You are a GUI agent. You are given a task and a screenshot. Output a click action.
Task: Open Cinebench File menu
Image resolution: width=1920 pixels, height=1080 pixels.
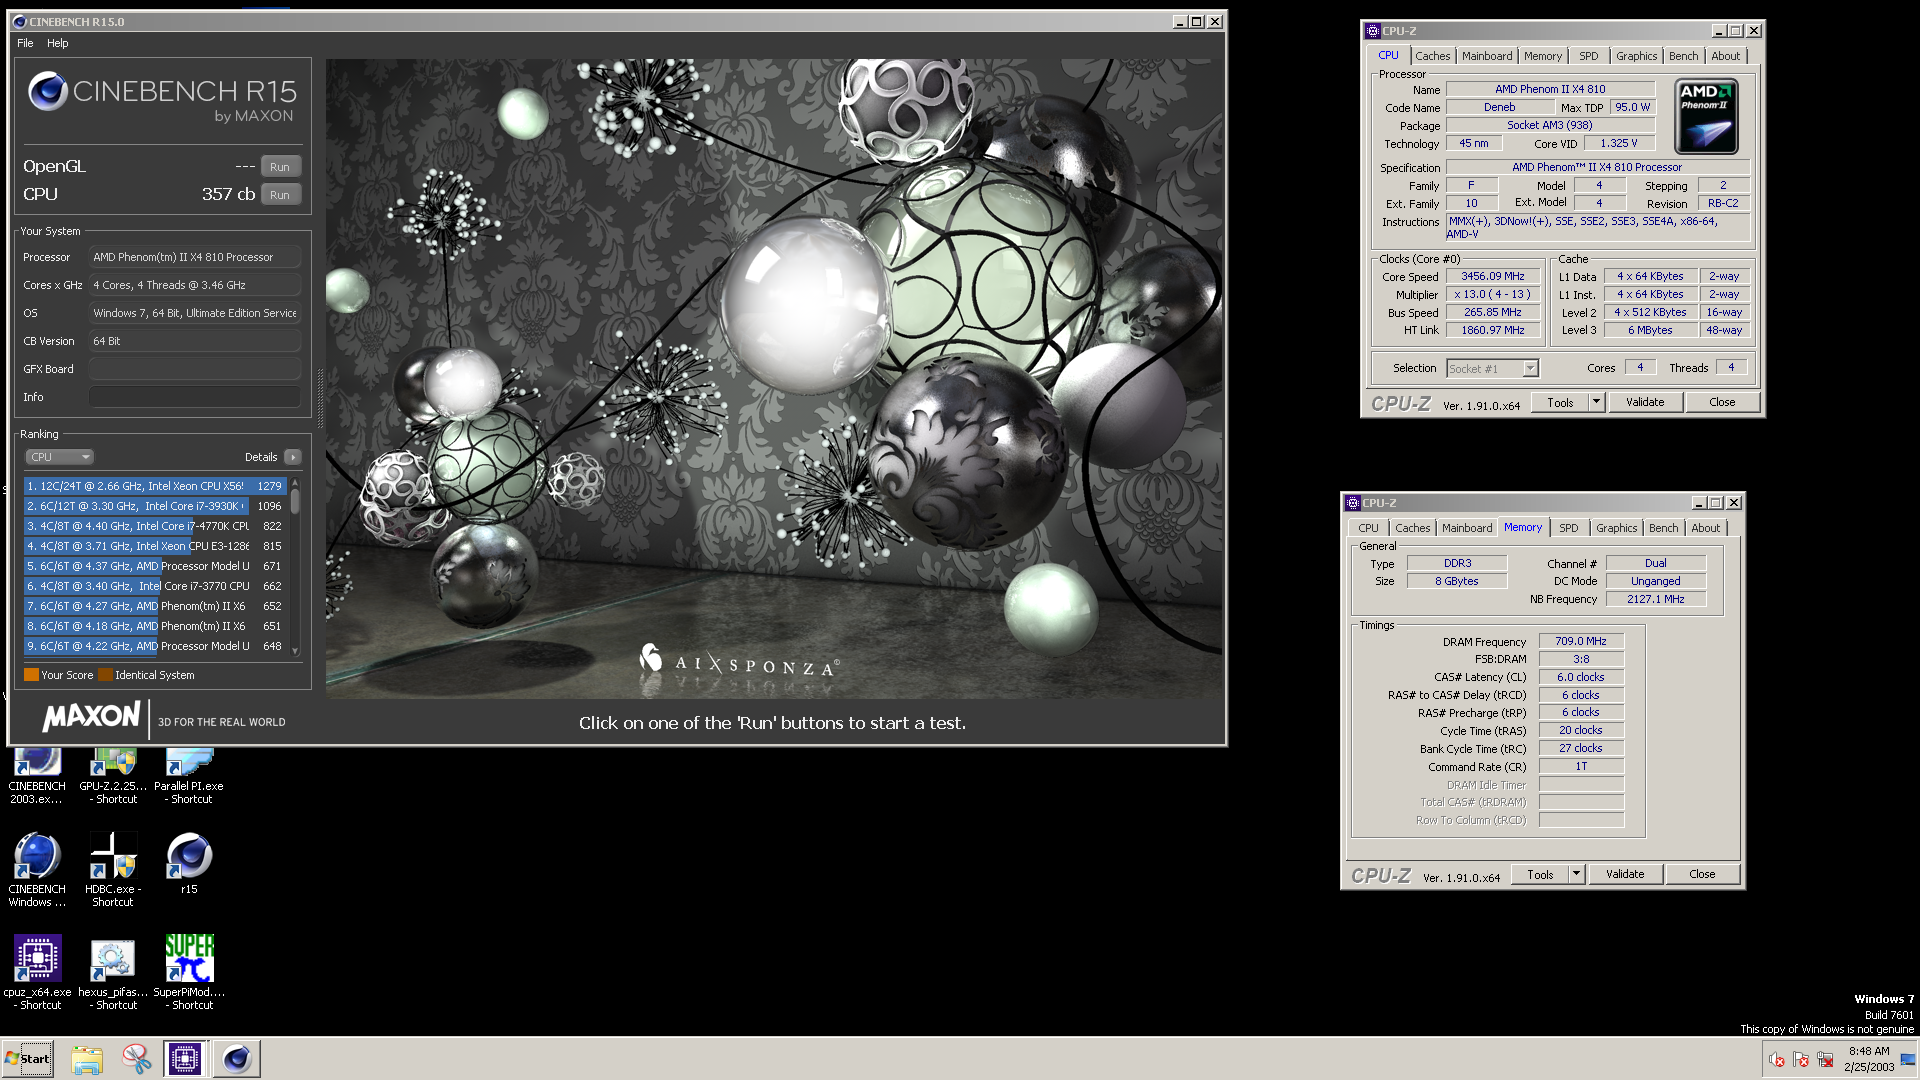point(25,43)
